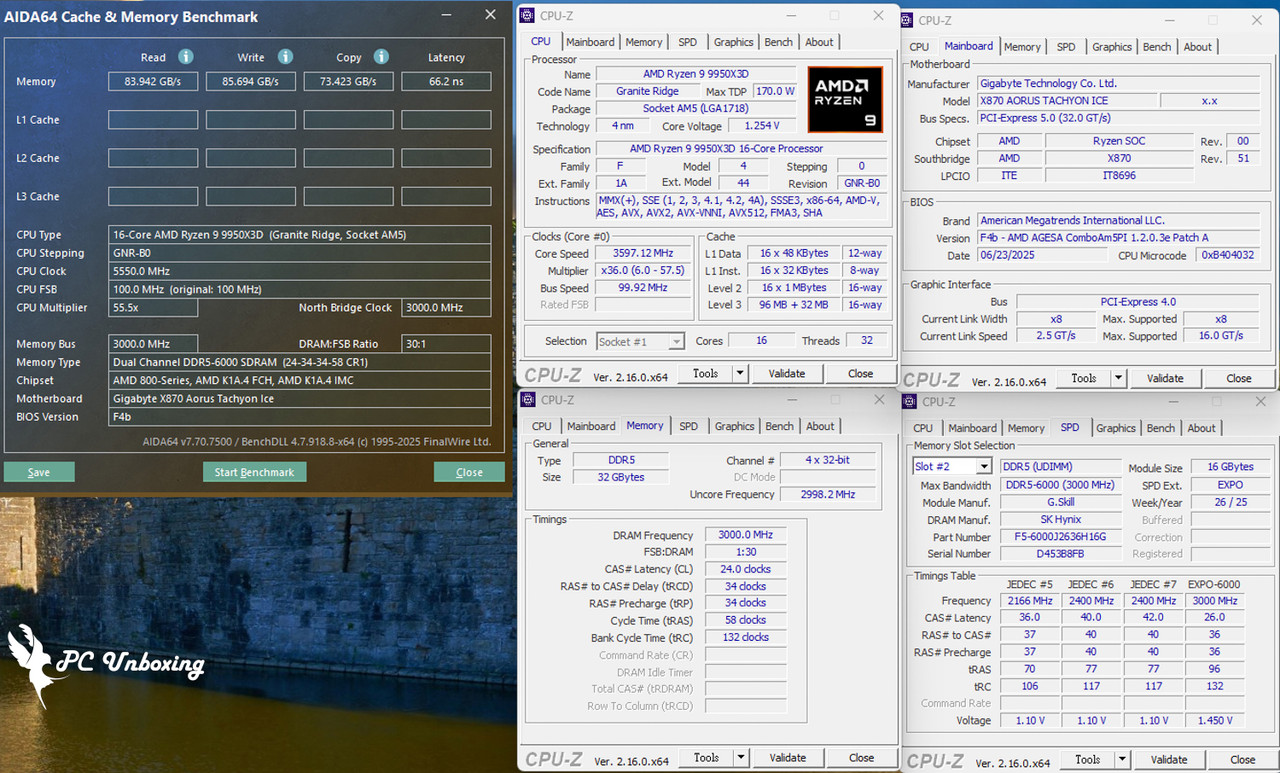Click Close button at bottom of Mainboard window
Screen dimensions: 1280x773
tap(1238, 378)
